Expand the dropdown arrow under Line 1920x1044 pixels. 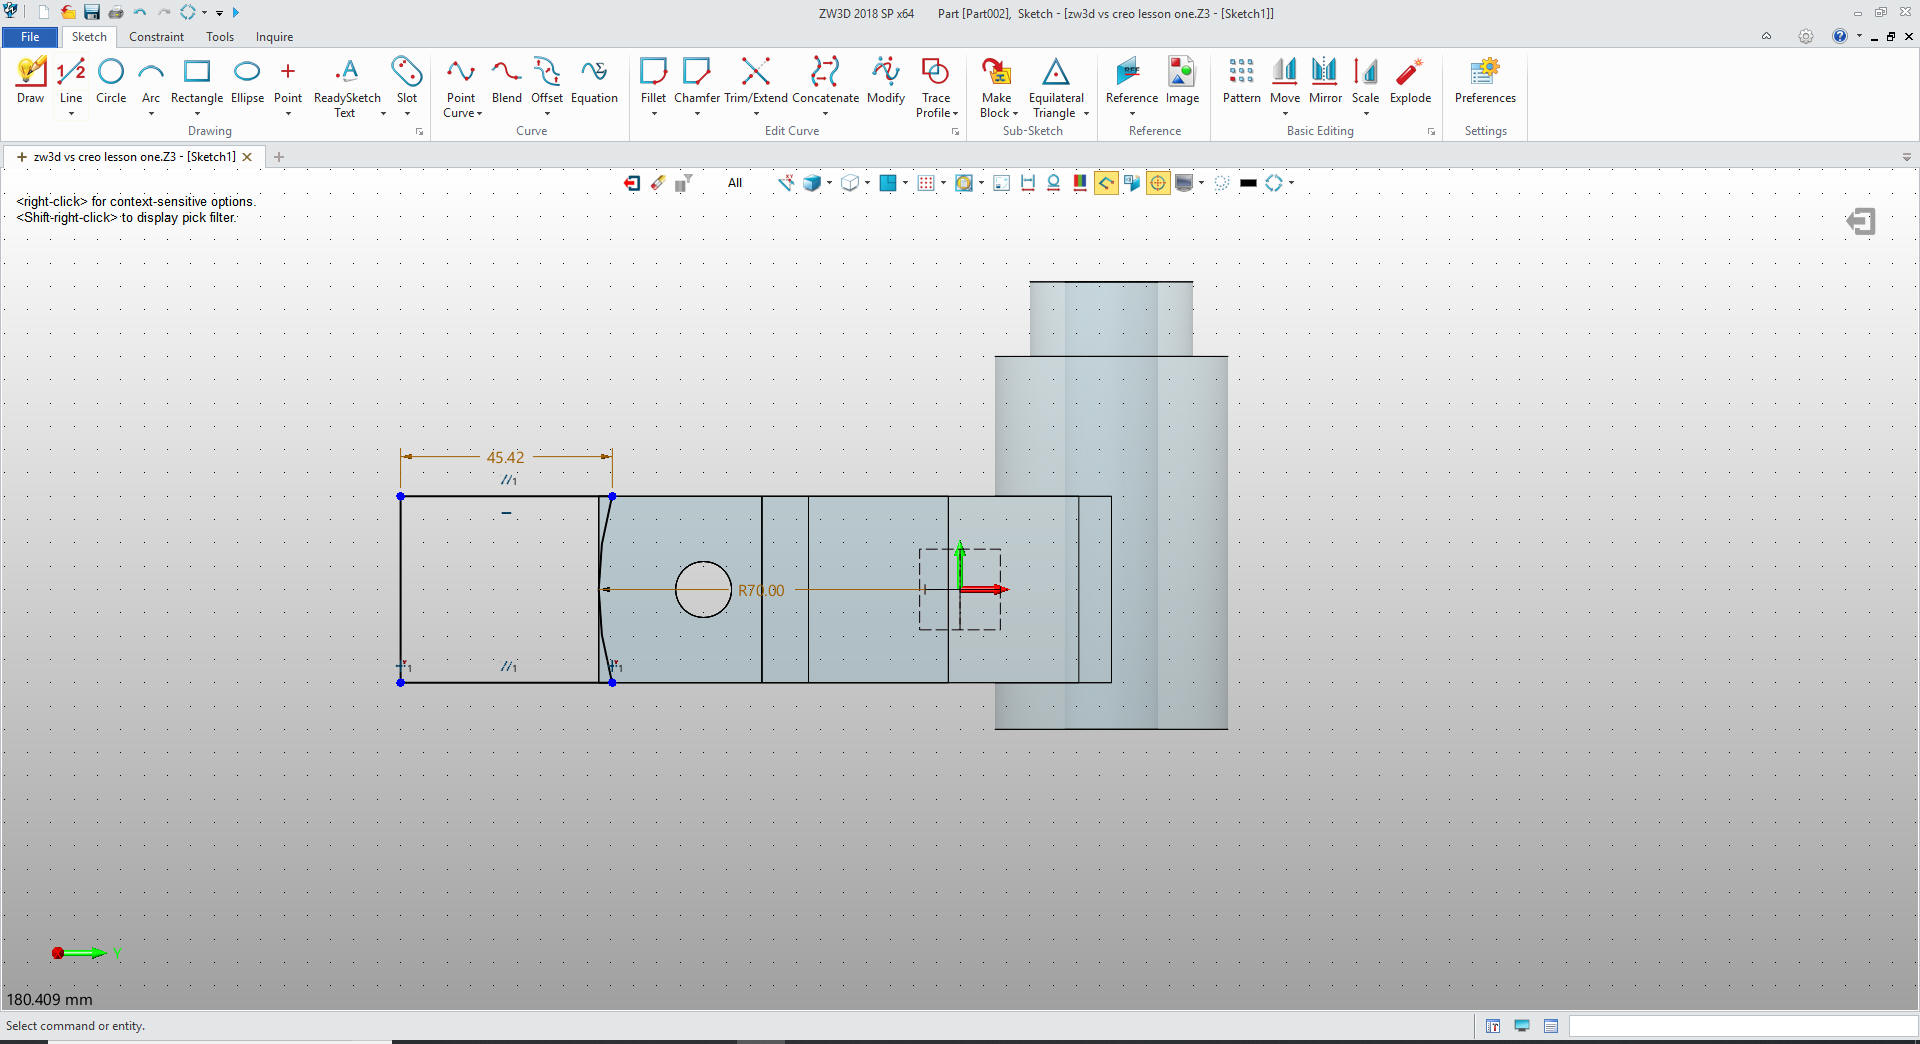pos(71,114)
